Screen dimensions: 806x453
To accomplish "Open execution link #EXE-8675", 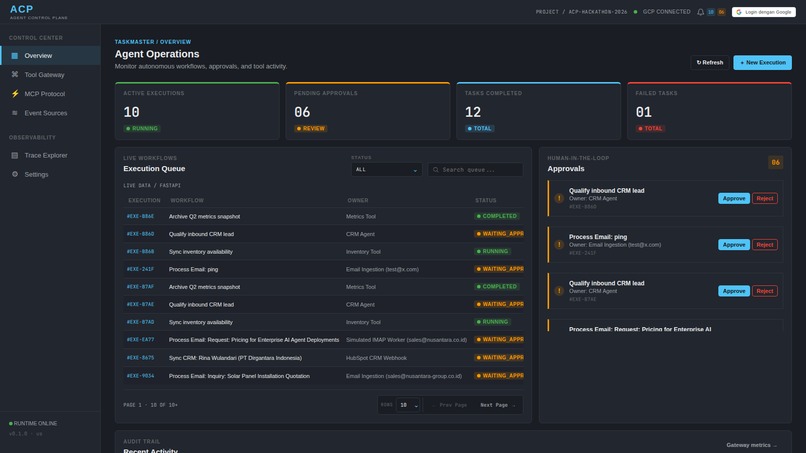I will pos(140,357).
